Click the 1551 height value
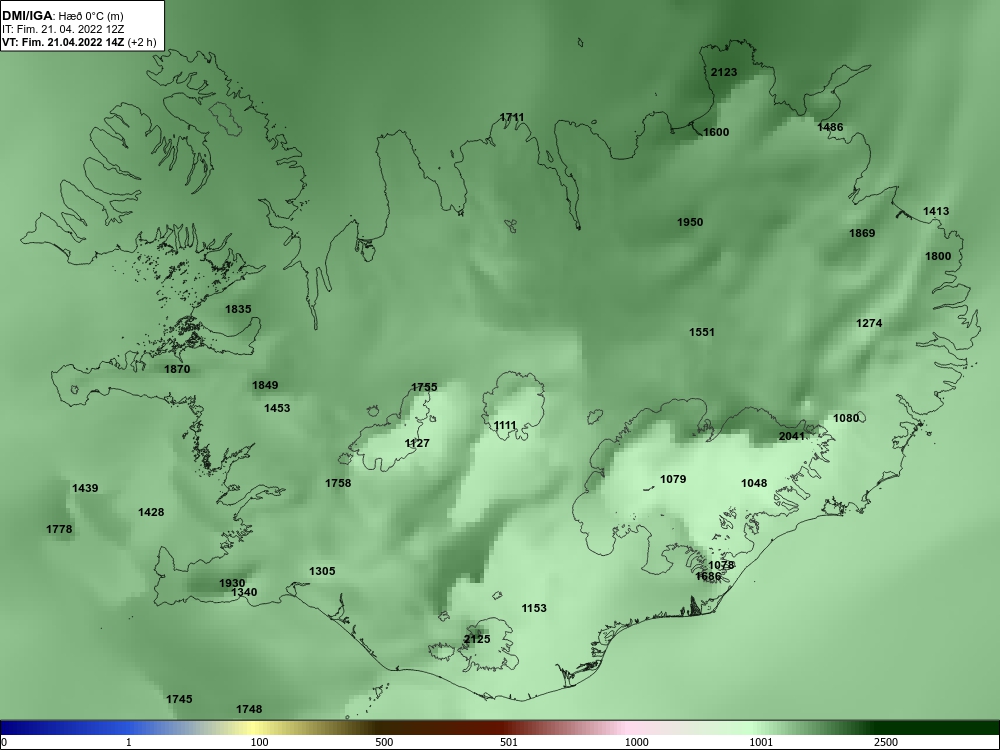Image resolution: width=1000 pixels, height=750 pixels. [702, 332]
